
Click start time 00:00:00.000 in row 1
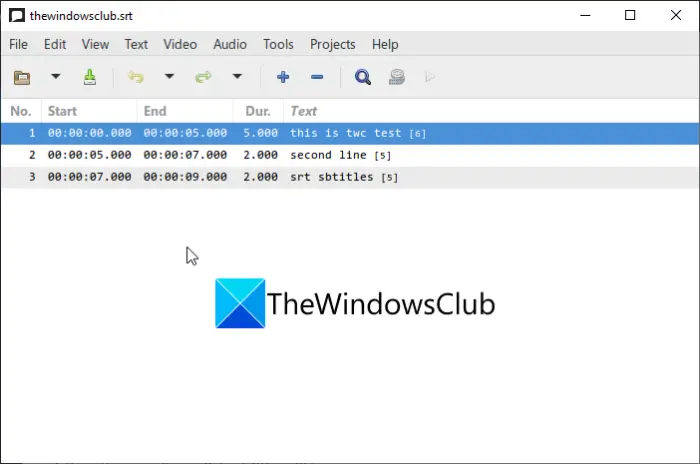point(89,133)
